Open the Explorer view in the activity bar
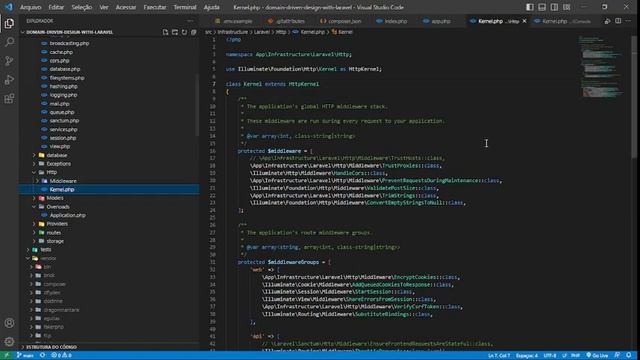Screen dimensions: 640x360 9,24
